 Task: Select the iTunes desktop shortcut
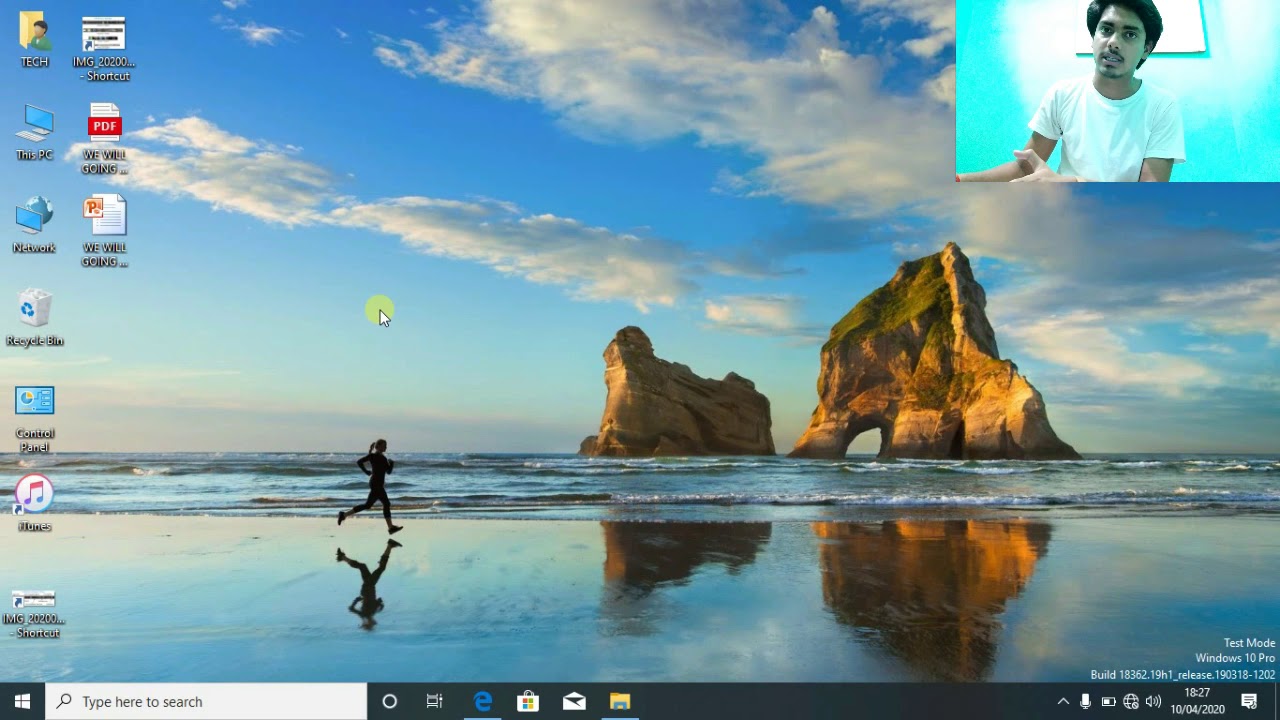pos(34,504)
